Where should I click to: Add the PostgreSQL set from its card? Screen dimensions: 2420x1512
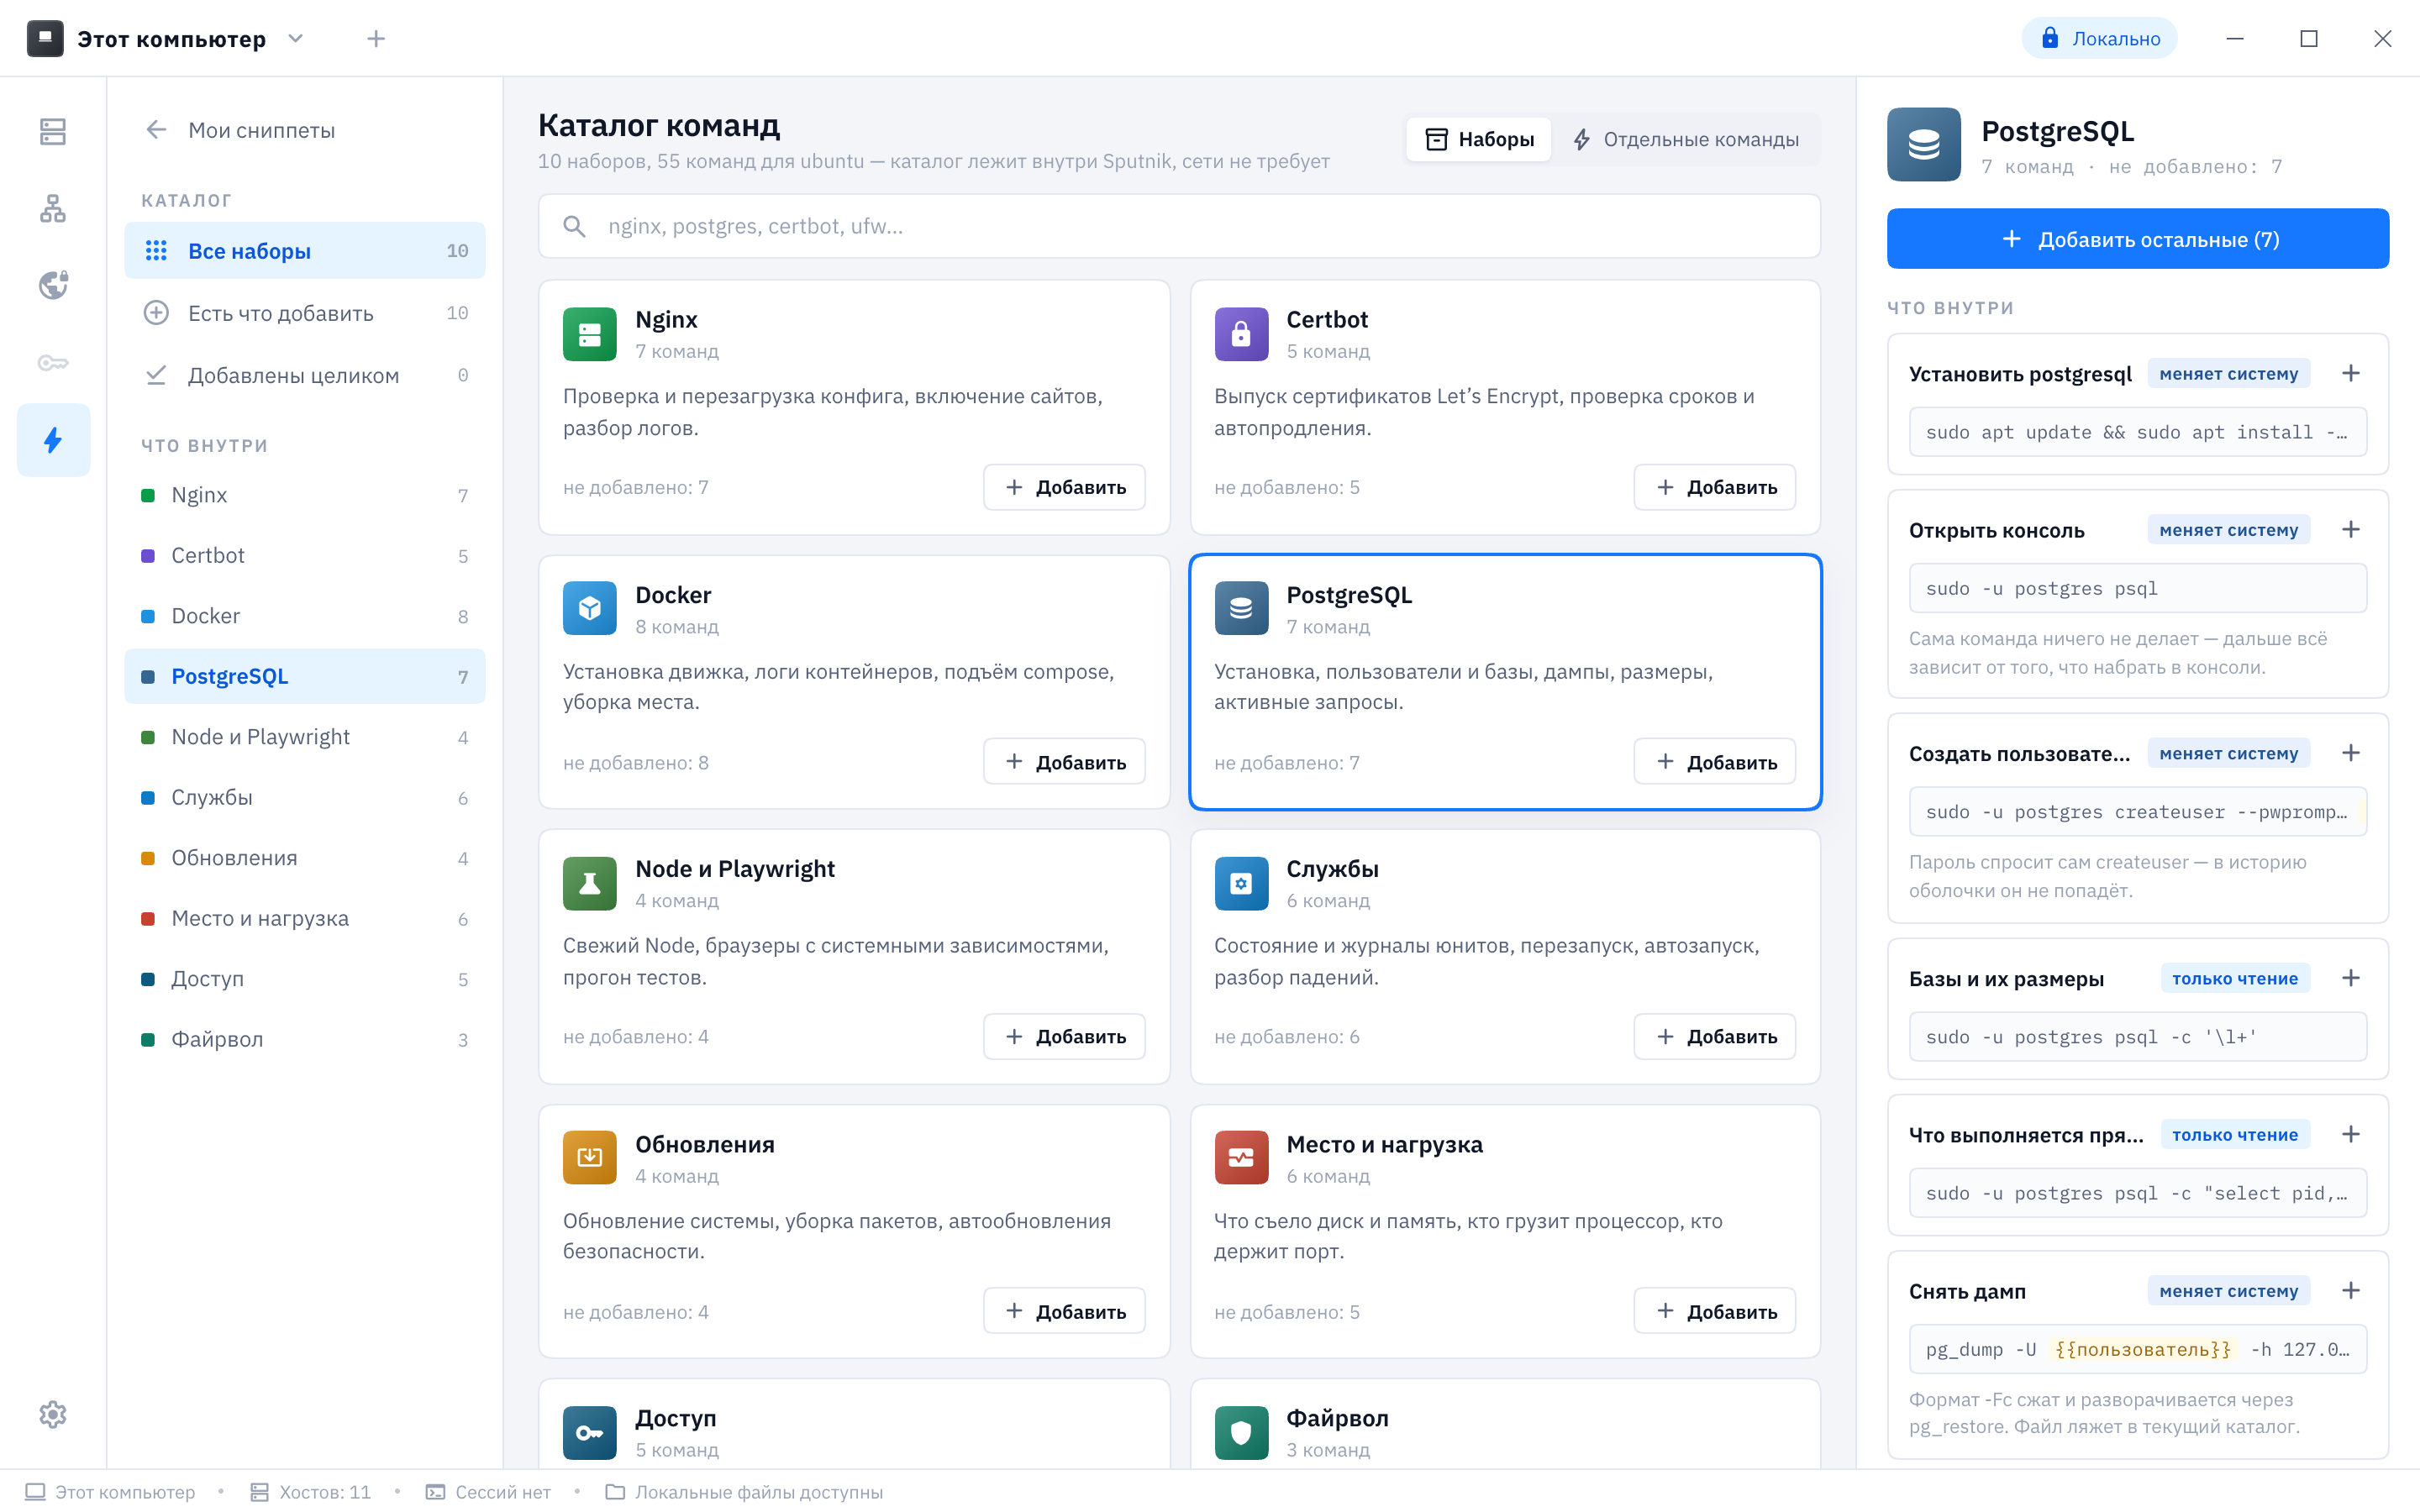point(1715,762)
